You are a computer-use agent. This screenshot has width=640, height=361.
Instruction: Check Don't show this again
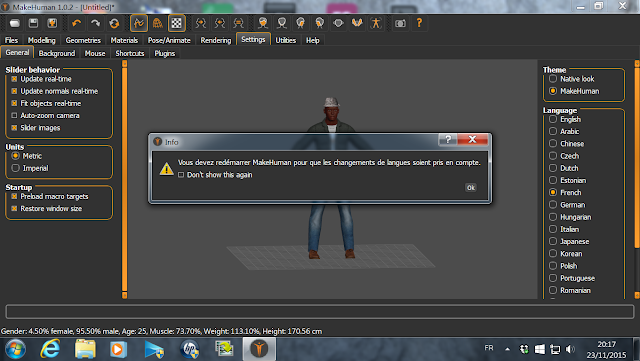coord(181,175)
